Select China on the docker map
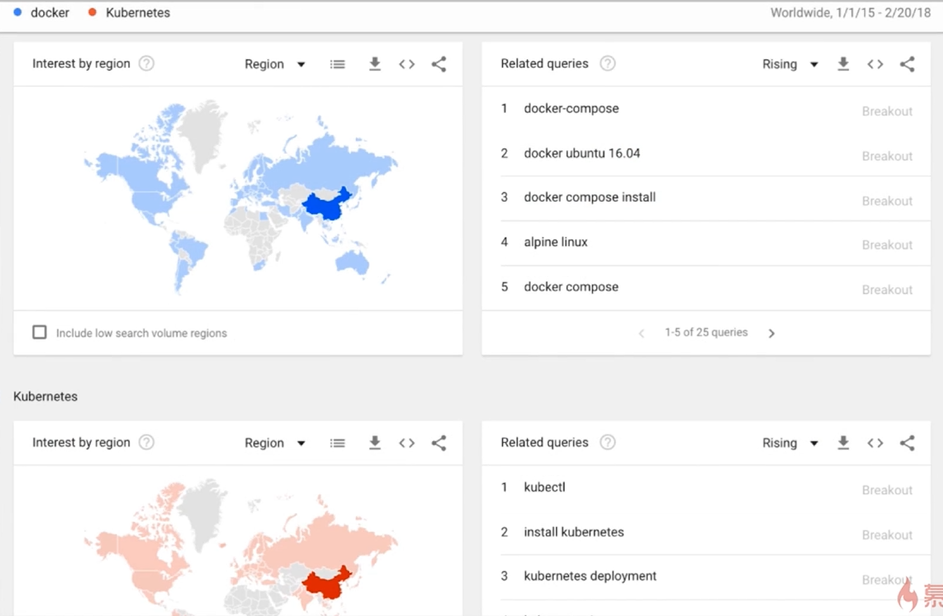This screenshot has height=616, width=943. click(x=327, y=206)
